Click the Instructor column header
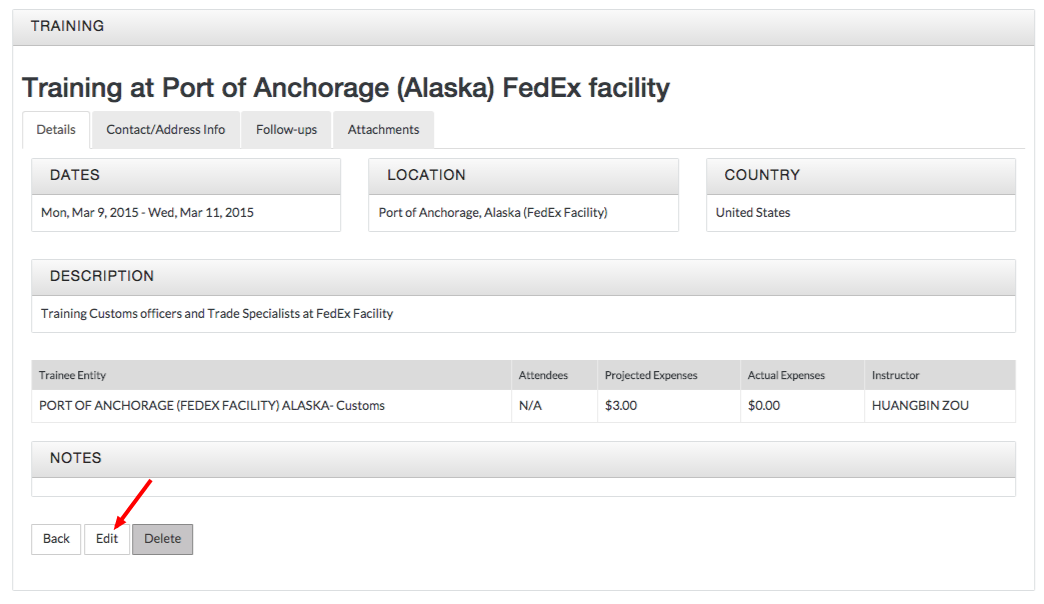The height and width of the screenshot is (604, 1044). point(895,375)
